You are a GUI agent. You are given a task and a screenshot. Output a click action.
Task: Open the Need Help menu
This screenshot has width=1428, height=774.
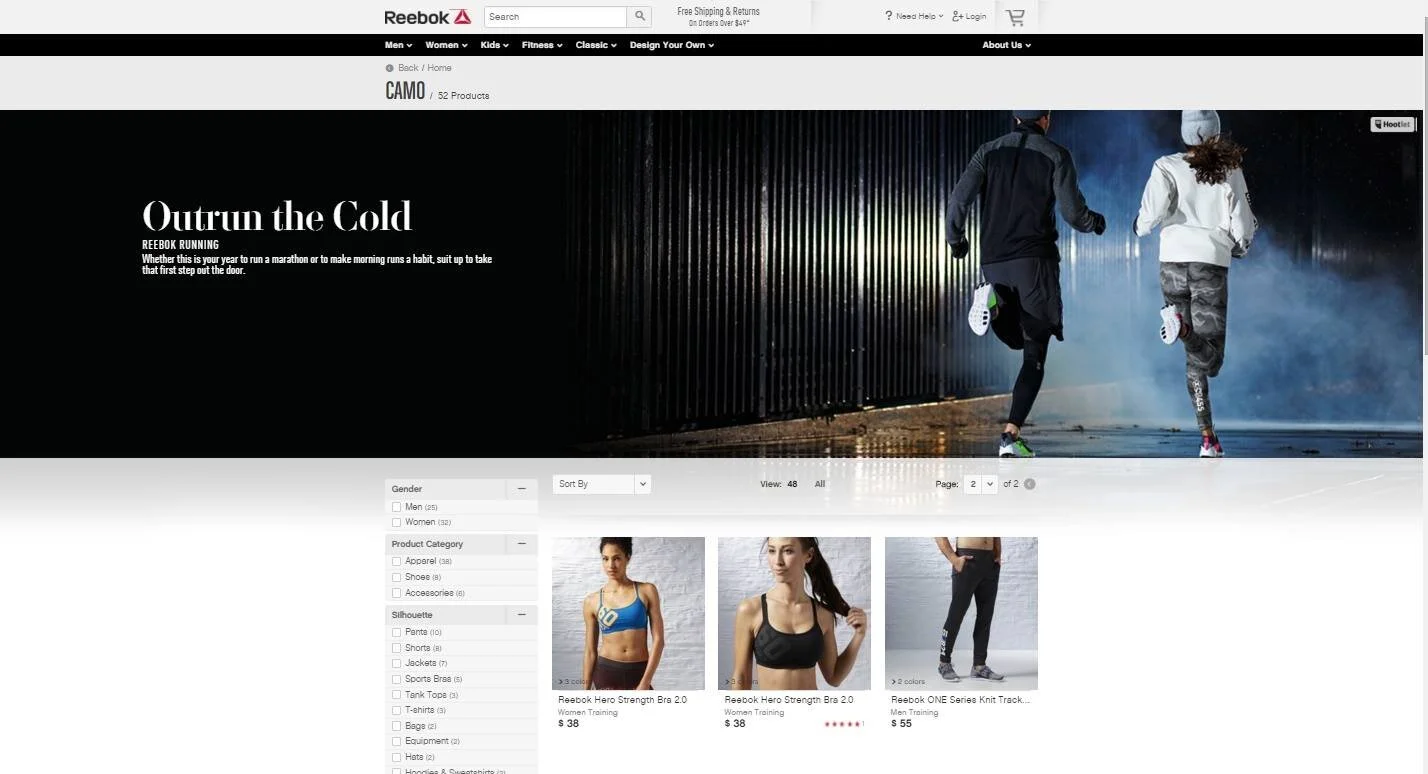pos(914,16)
